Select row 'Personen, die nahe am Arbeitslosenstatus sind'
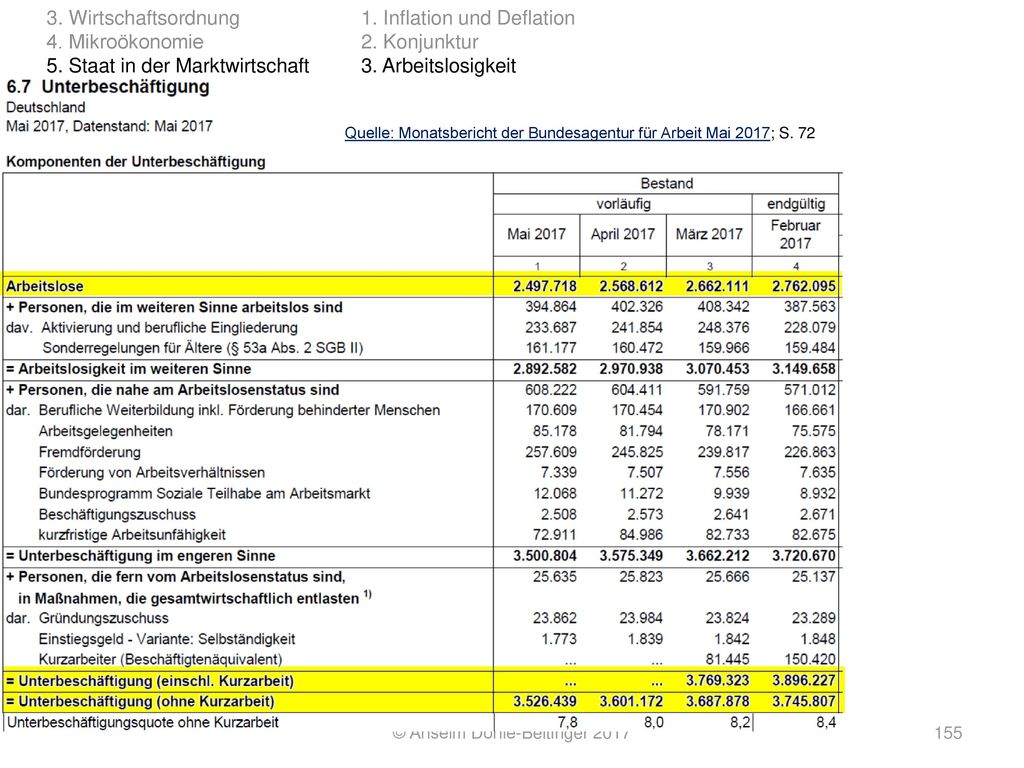The image size is (1024, 768). click(x=173, y=390)
